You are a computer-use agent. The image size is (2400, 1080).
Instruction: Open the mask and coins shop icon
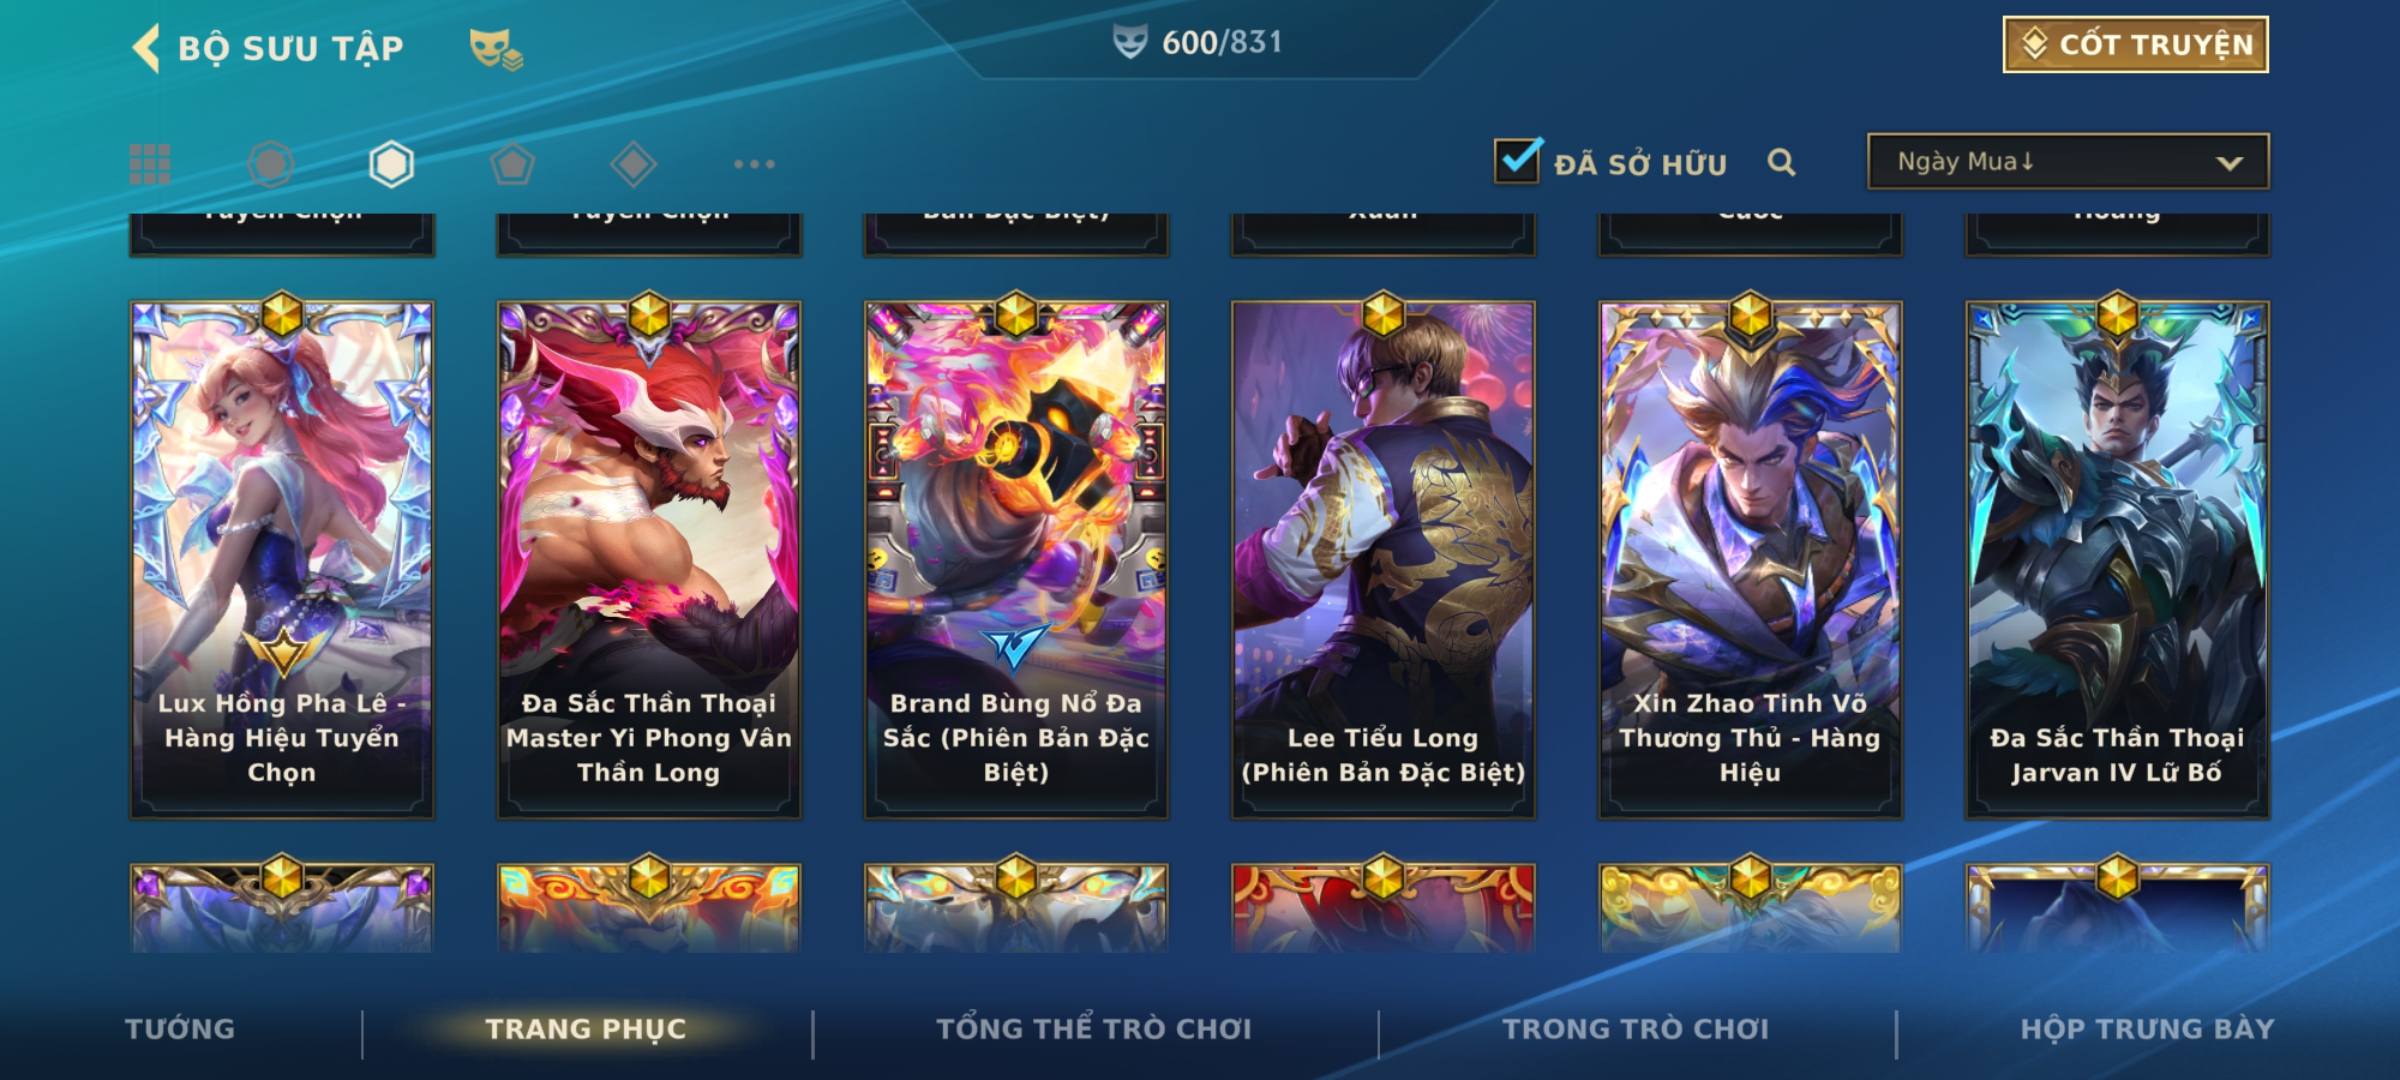pos(496,48)
